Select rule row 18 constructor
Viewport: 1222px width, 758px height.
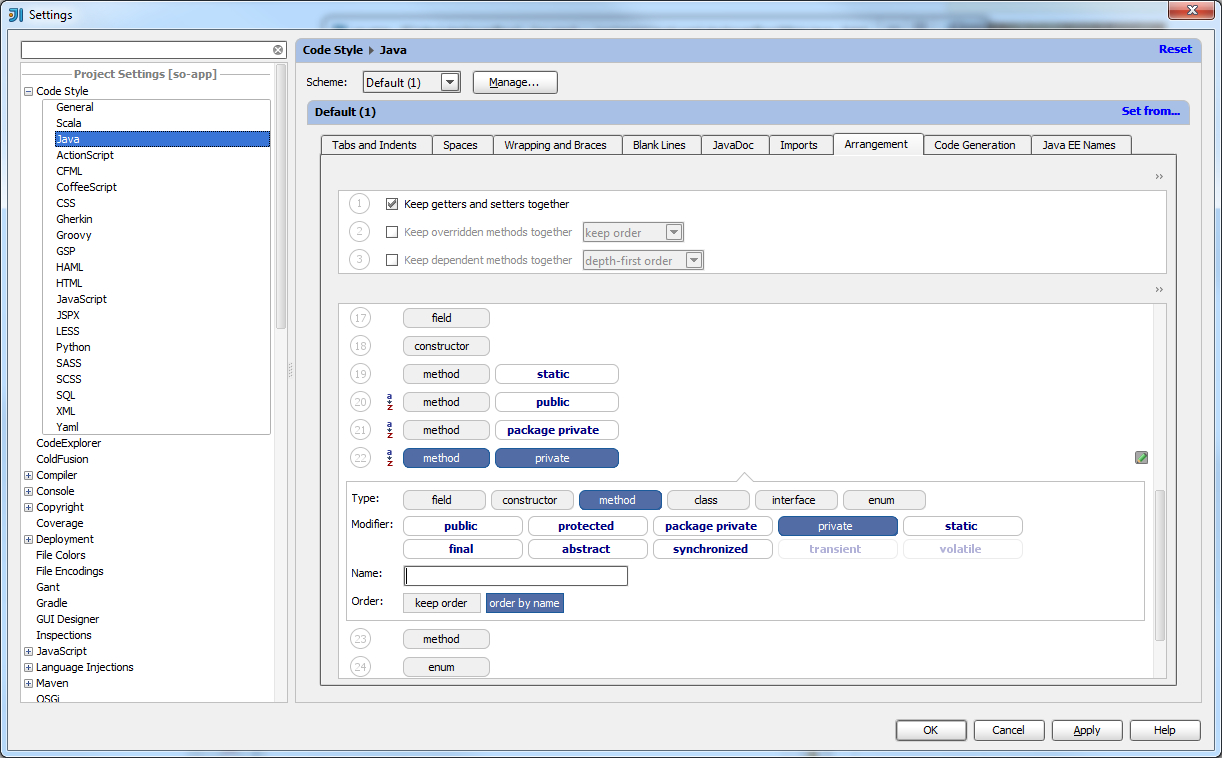446,346
